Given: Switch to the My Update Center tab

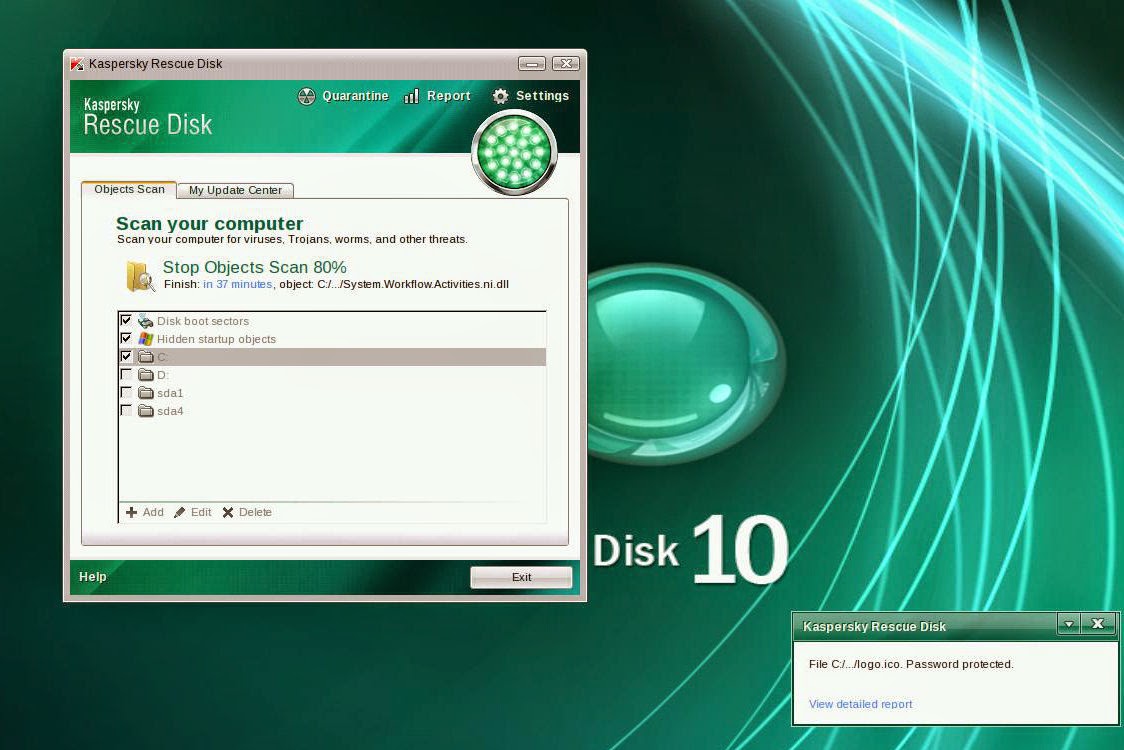Looking at the screenshot, I should pyautogui.click(x=235, y=190).
